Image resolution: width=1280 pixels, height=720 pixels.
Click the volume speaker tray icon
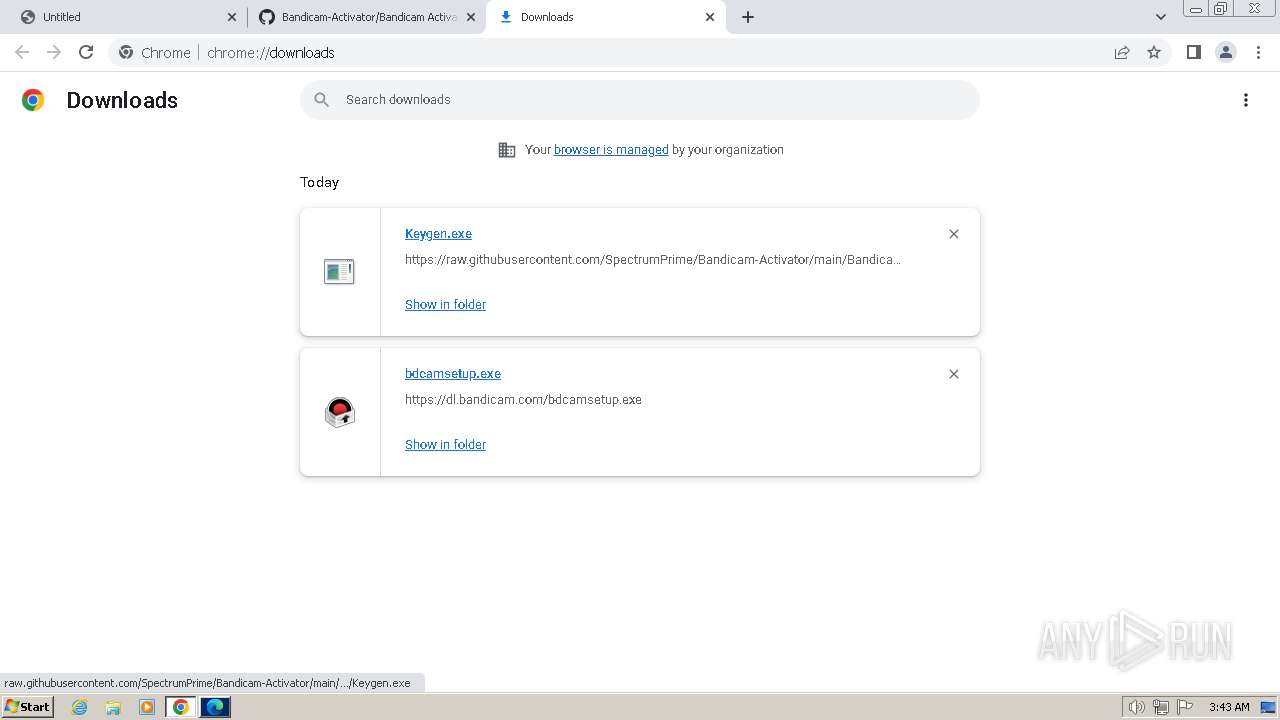1136,707
